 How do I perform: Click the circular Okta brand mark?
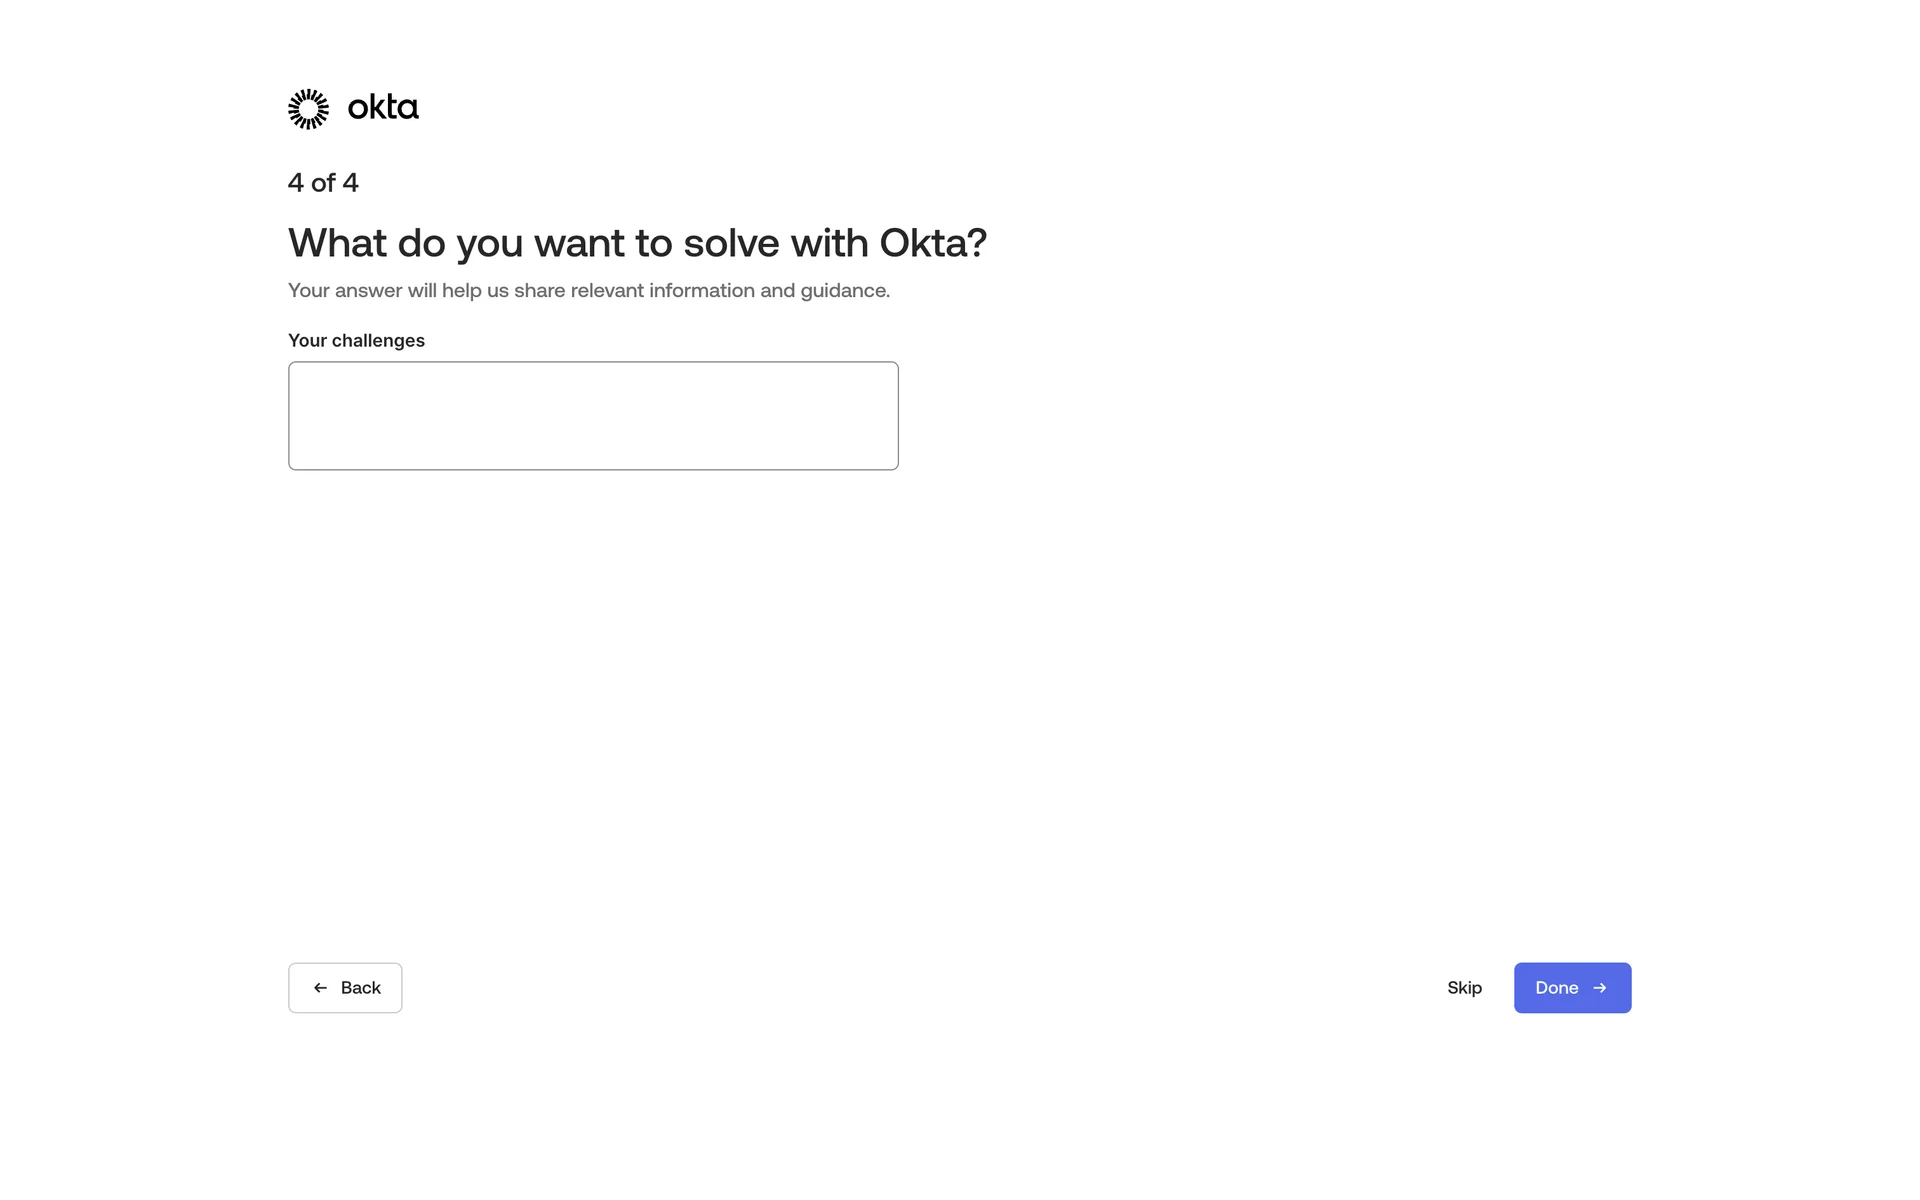pyautogui.click(x=308, y=109)
